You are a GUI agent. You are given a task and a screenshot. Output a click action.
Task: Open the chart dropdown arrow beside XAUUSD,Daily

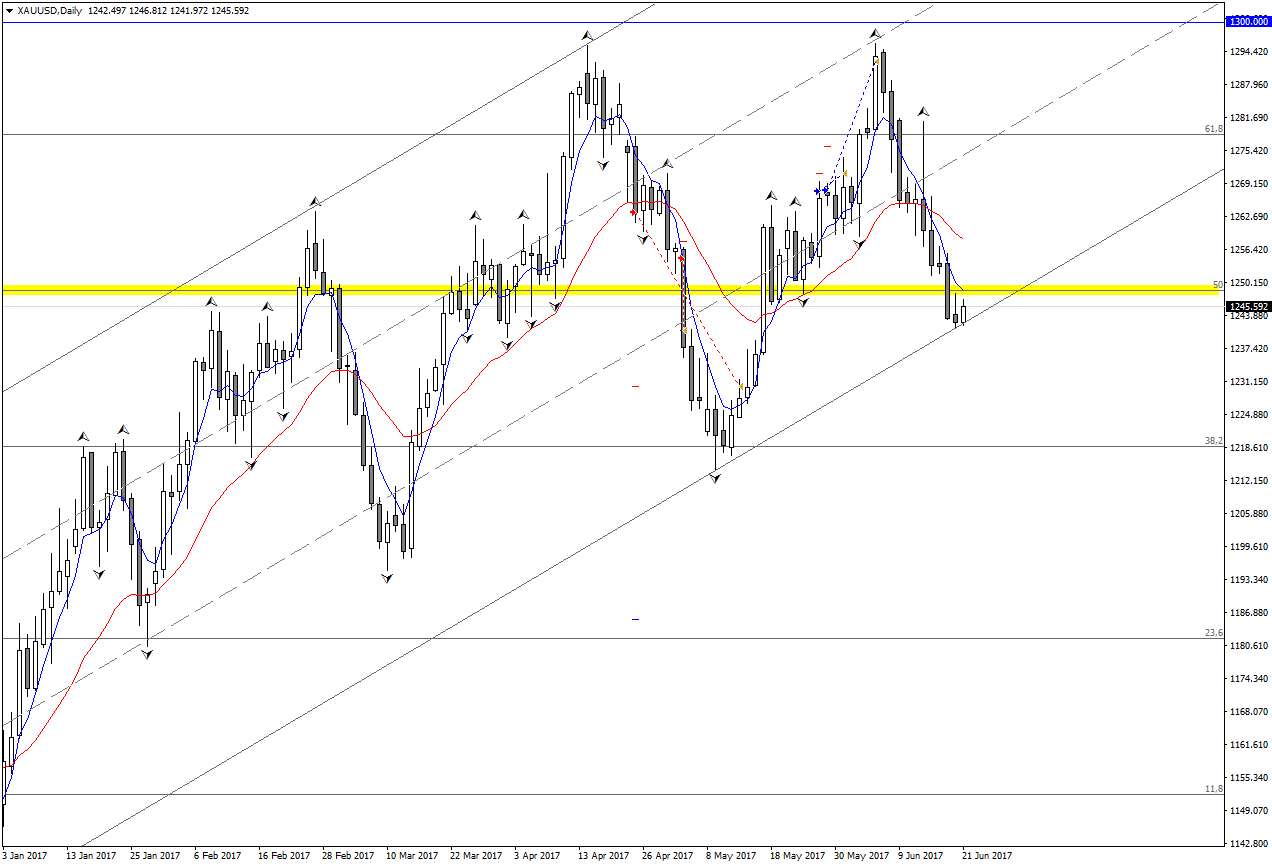pos(9,11)
